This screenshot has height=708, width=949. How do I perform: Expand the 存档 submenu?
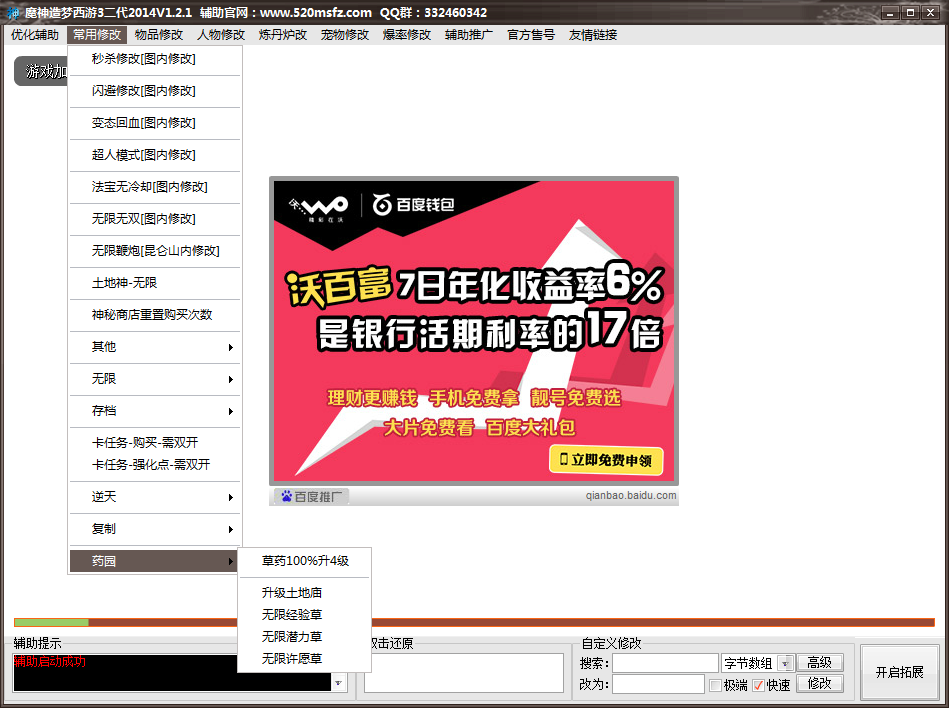[155, 411]
